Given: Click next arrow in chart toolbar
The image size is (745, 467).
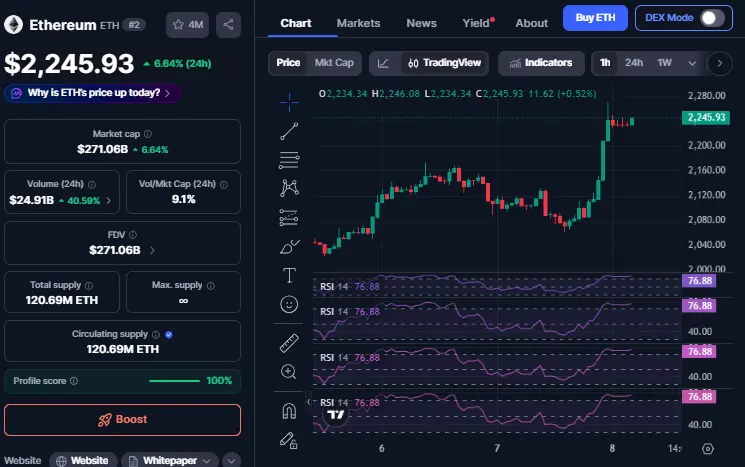Looking at the screenshot, I should [x=719, y=63].
